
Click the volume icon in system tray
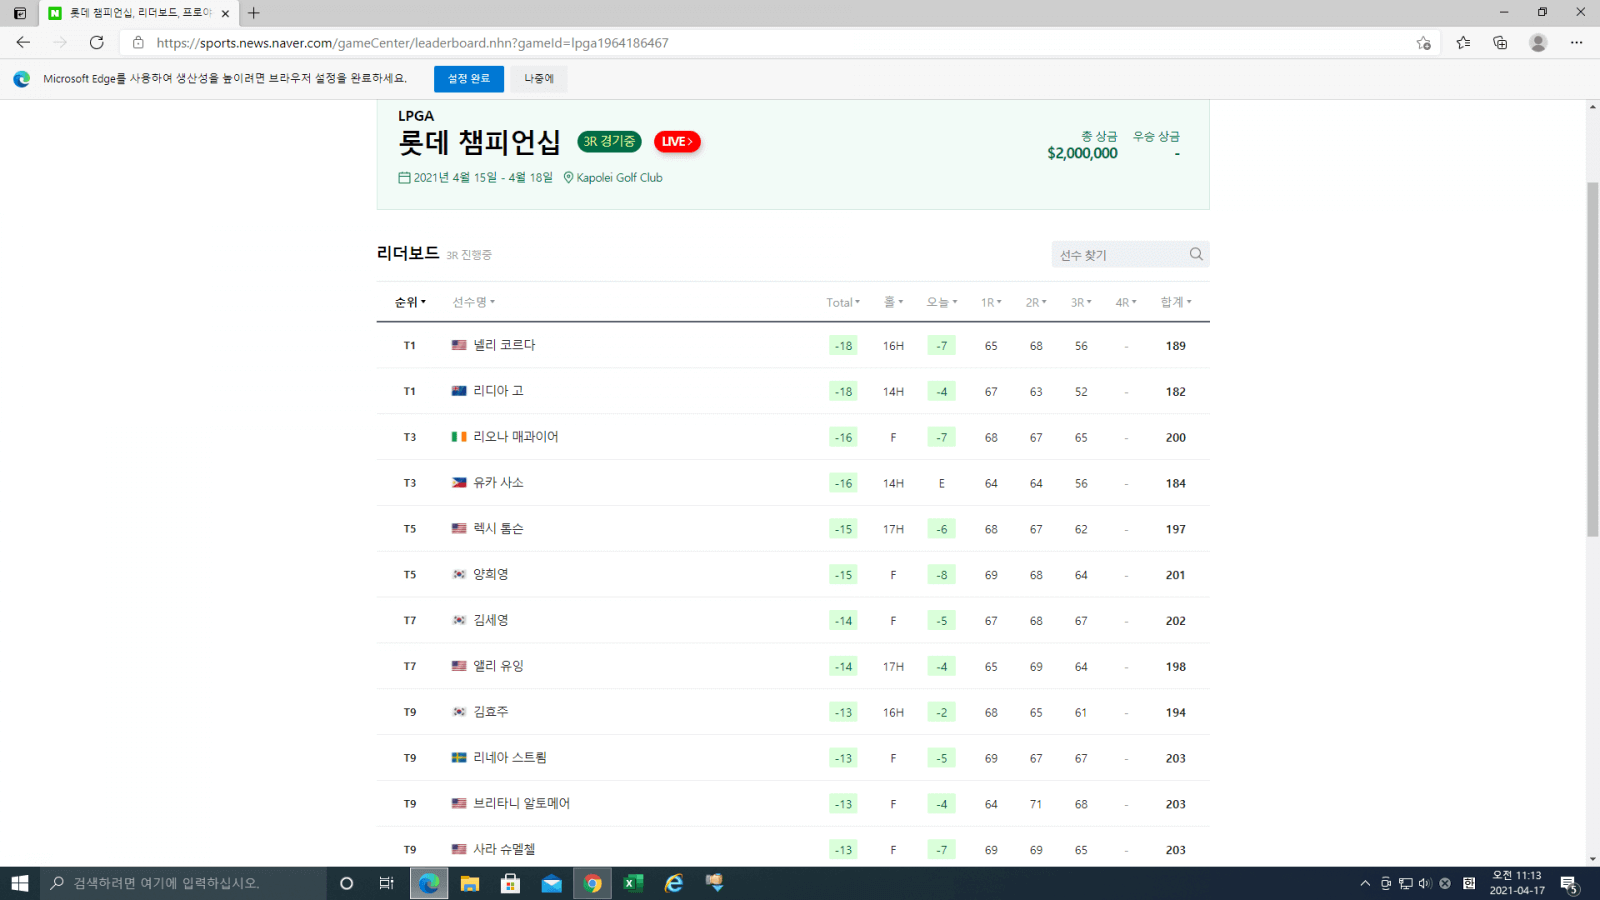1425,883
